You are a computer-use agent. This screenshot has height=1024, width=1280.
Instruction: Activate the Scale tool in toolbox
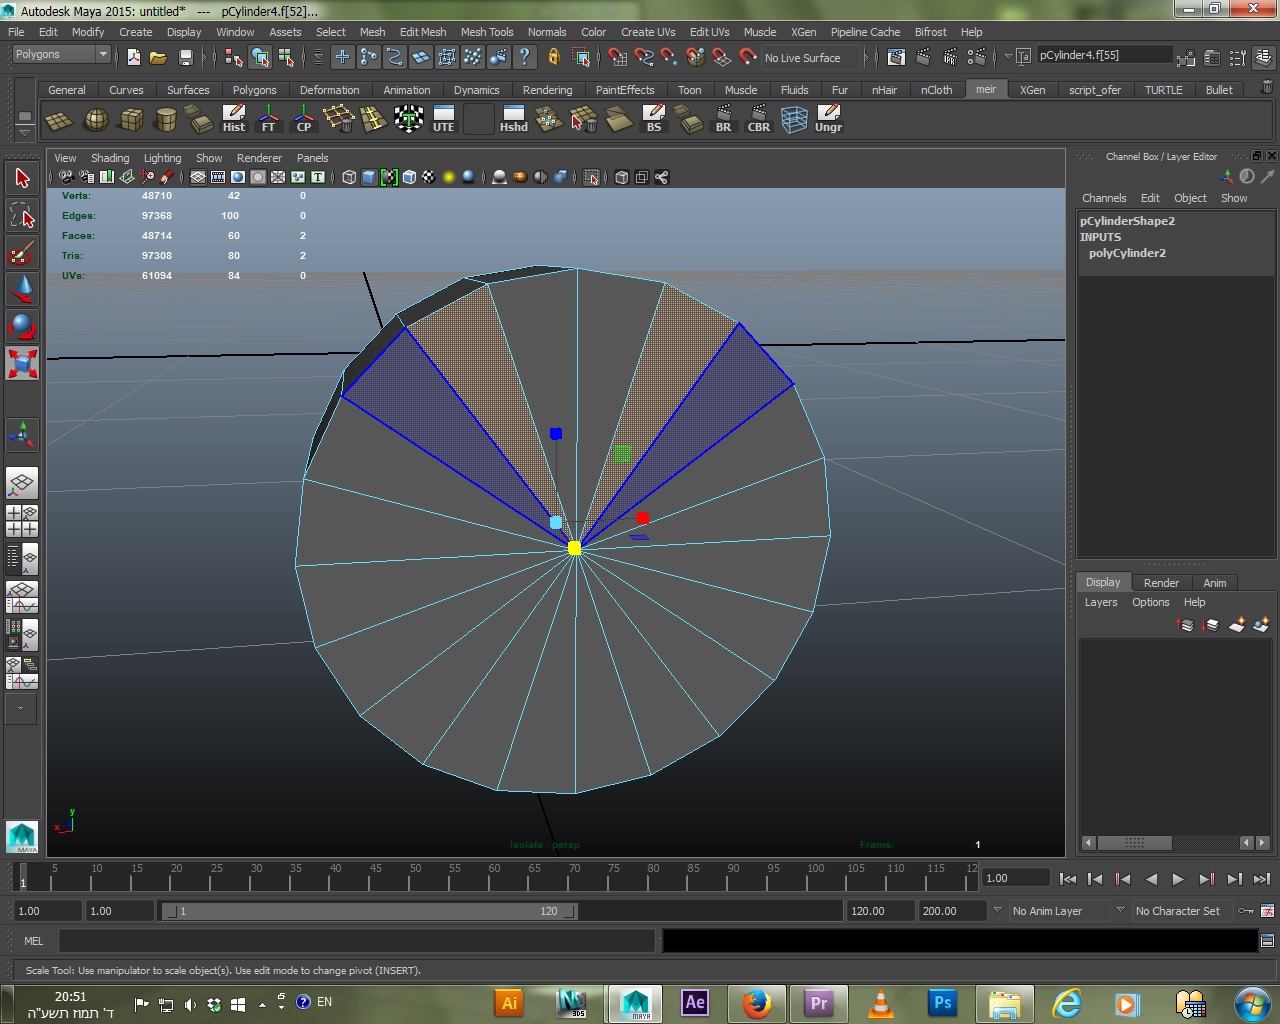coord(21,363)
